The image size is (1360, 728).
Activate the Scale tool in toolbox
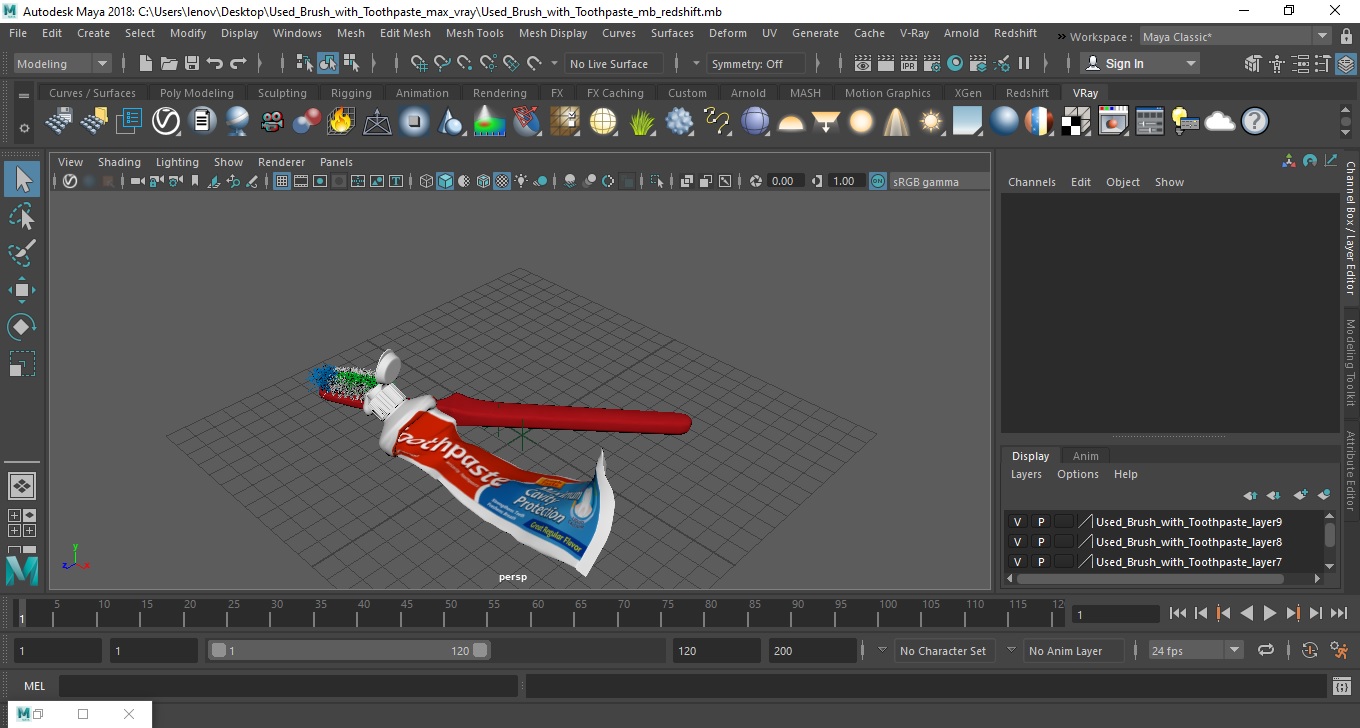click(x=22, y=363)
